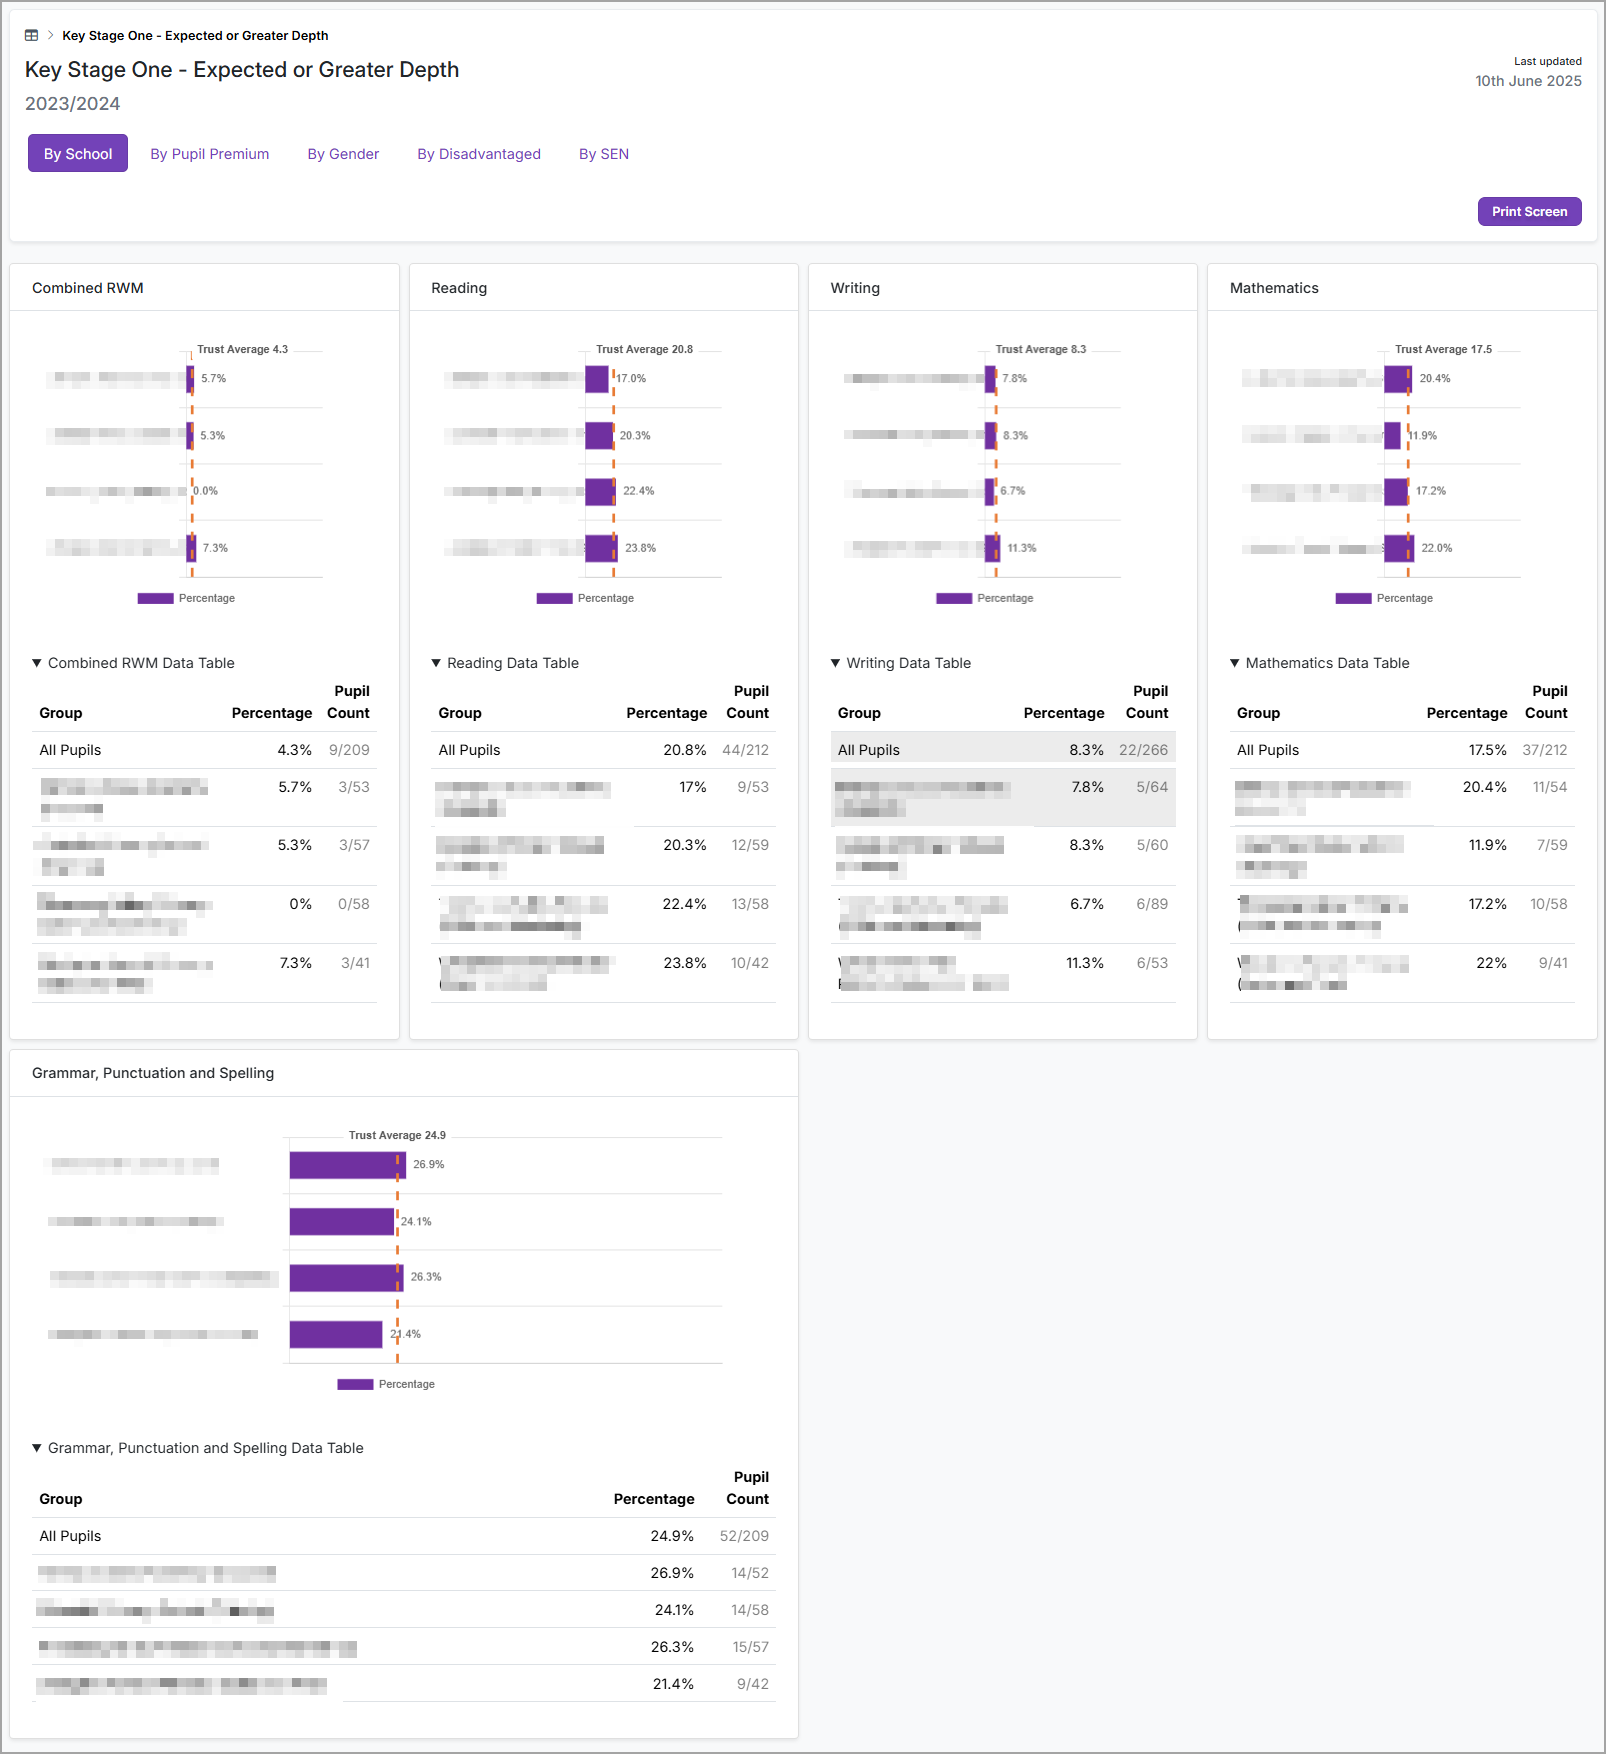1606x1754 pixels.
Task: Open the By Disadvantaged tab
Action: [x=479, y=154]
